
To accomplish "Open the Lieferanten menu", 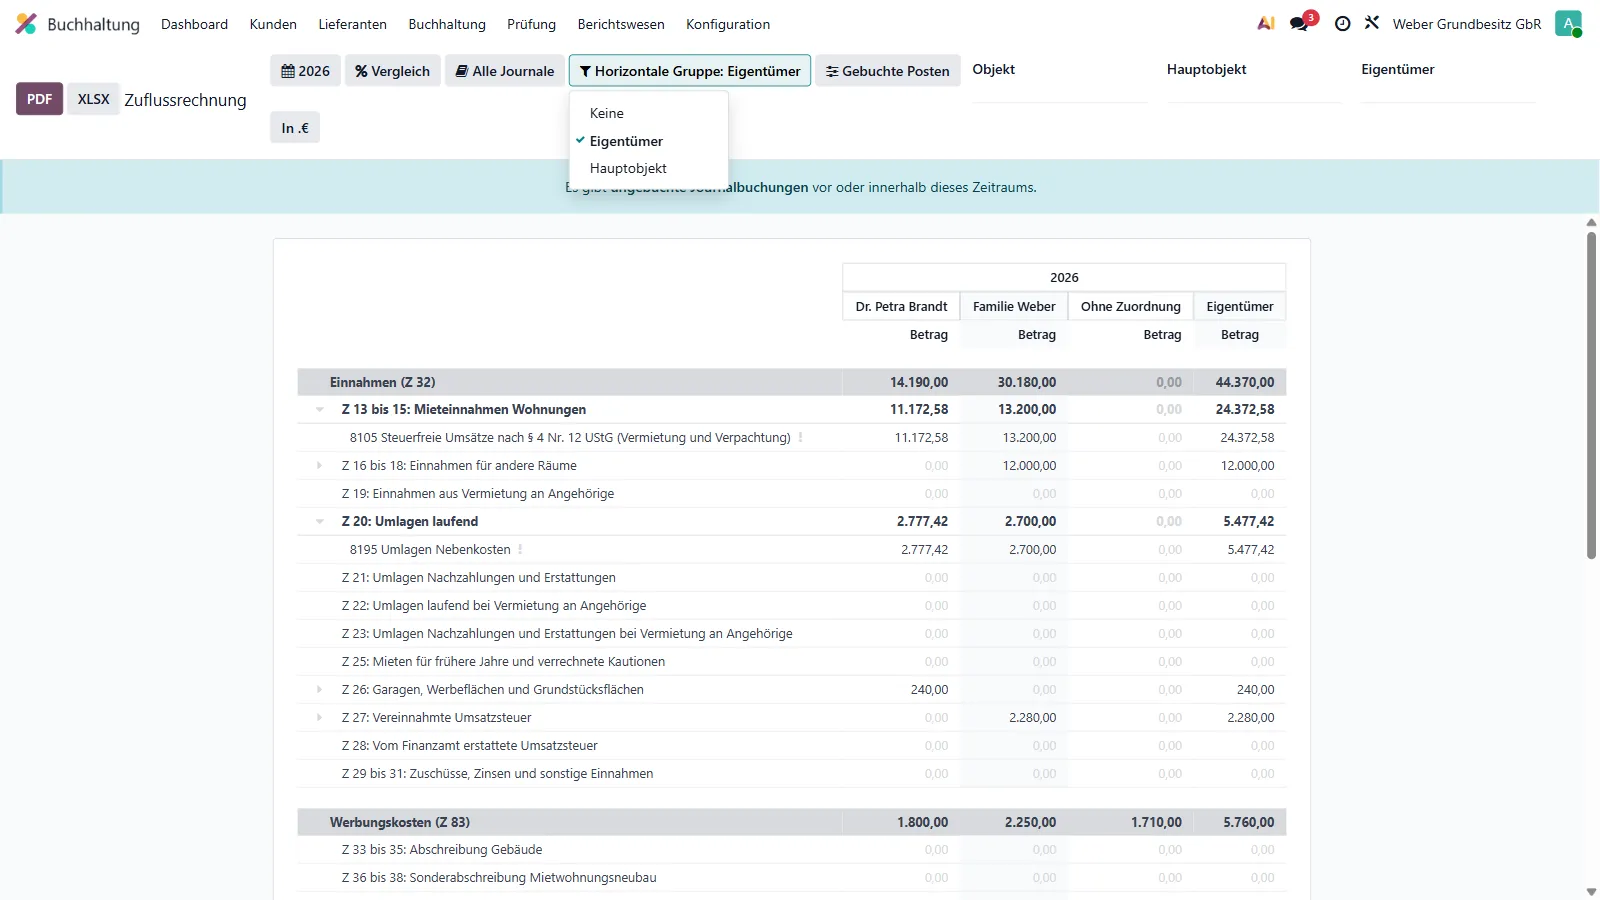I will coord(352,24).
